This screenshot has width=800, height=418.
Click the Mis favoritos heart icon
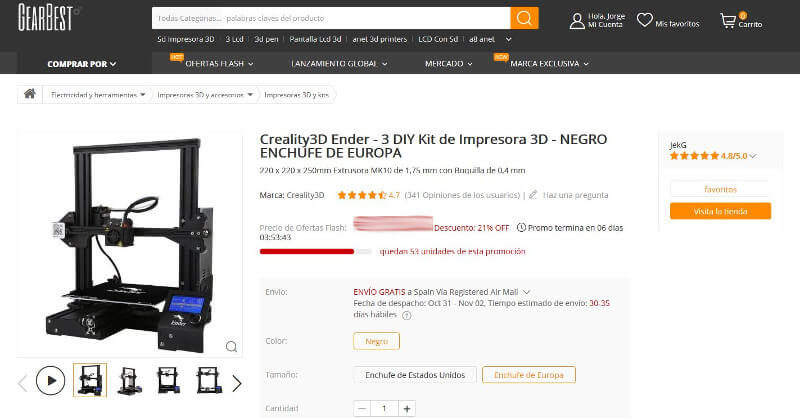point(644,20)
